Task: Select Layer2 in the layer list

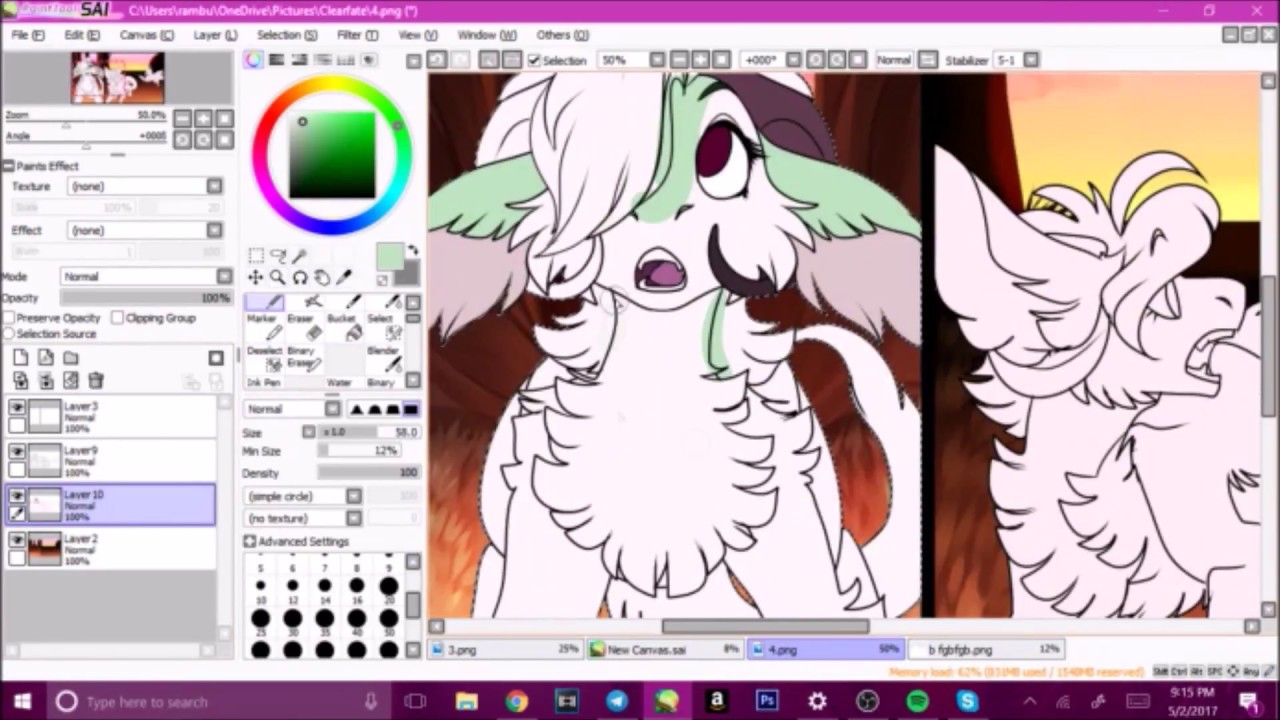Action: (110, 549)
